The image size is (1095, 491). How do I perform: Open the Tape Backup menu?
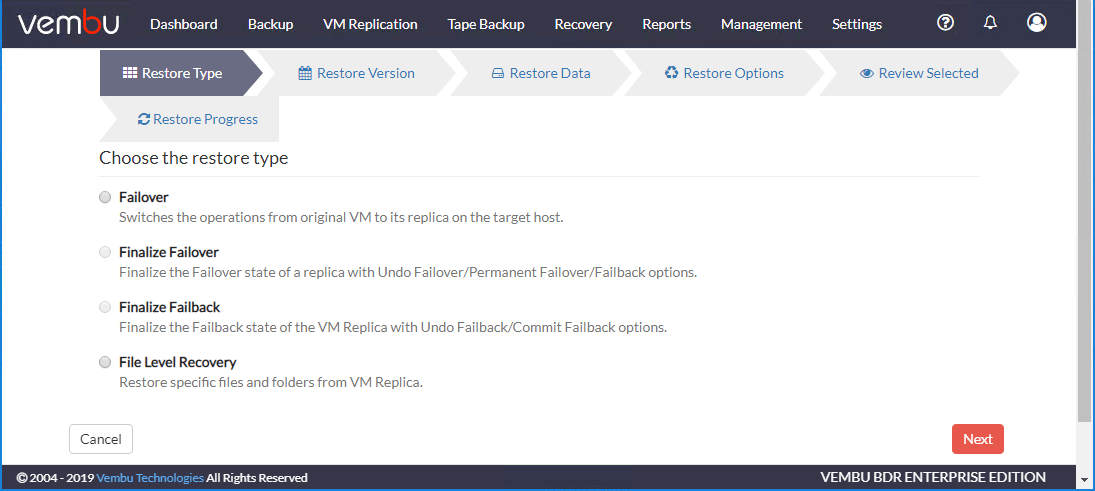(486, 24)
